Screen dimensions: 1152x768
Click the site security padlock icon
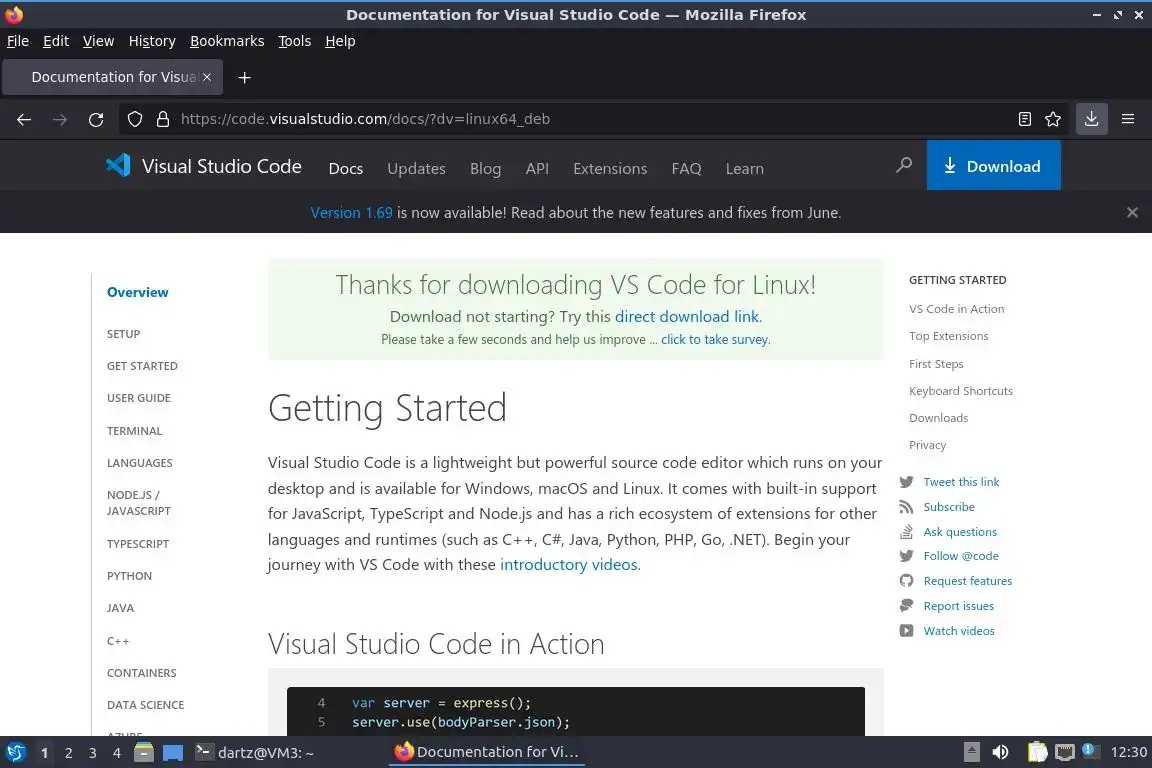(x=163, y=119)
